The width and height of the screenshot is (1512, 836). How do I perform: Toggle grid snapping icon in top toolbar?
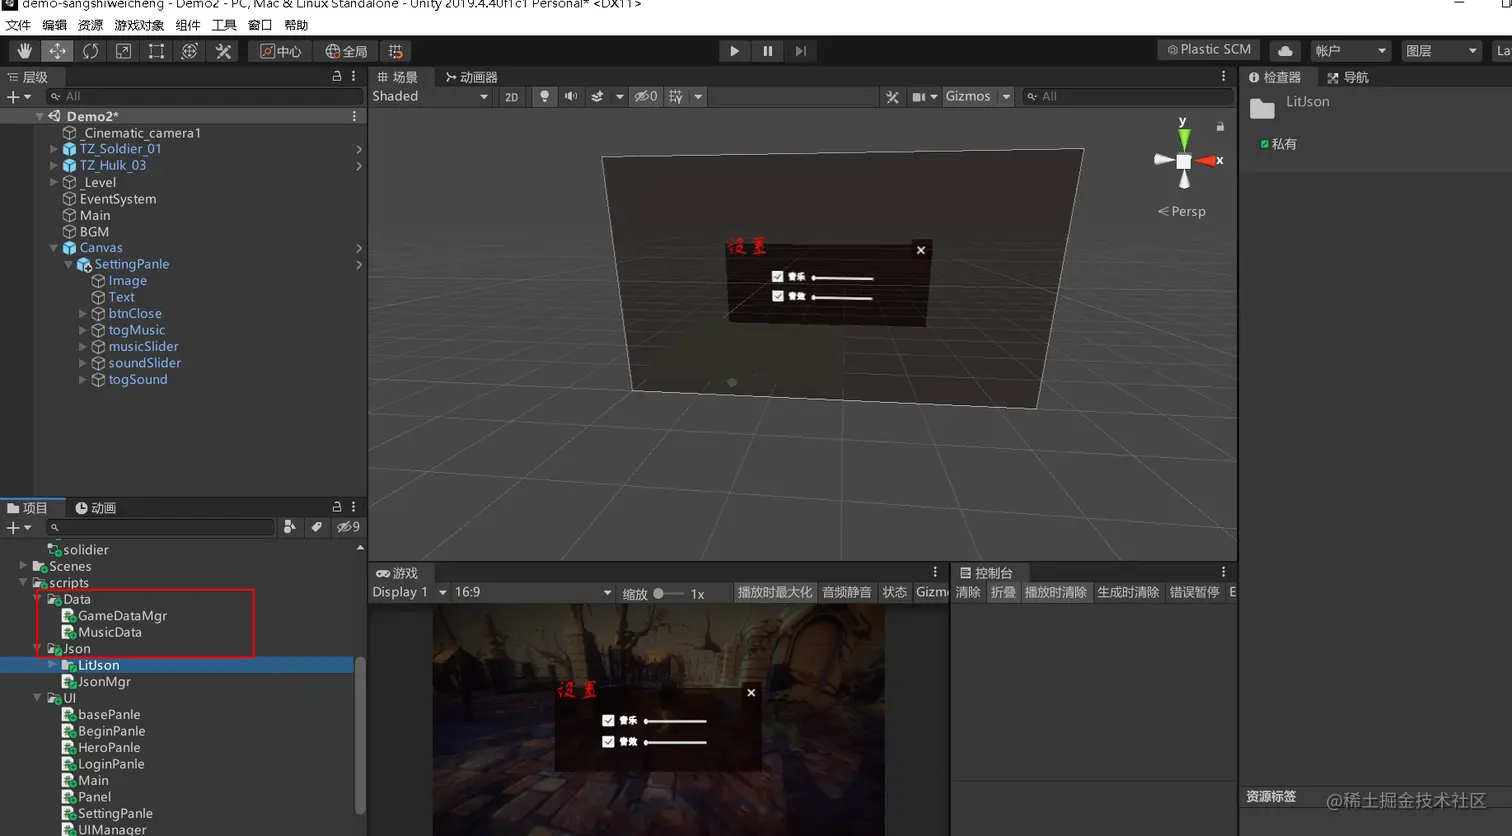click(396, 51)
